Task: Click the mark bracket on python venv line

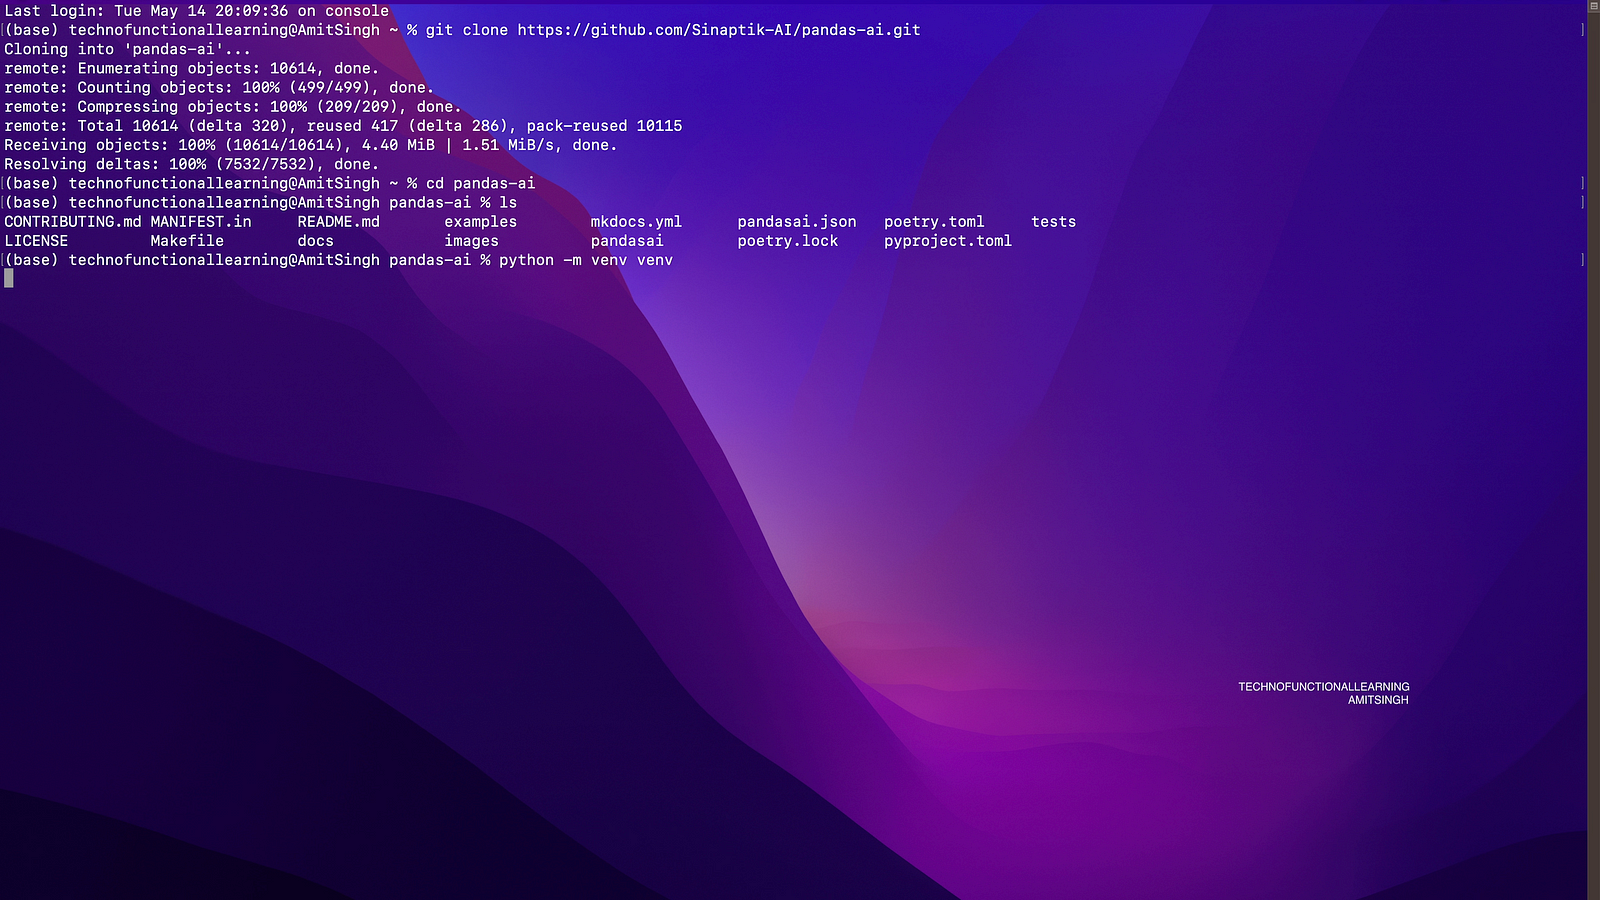Action: (1582, 260)
